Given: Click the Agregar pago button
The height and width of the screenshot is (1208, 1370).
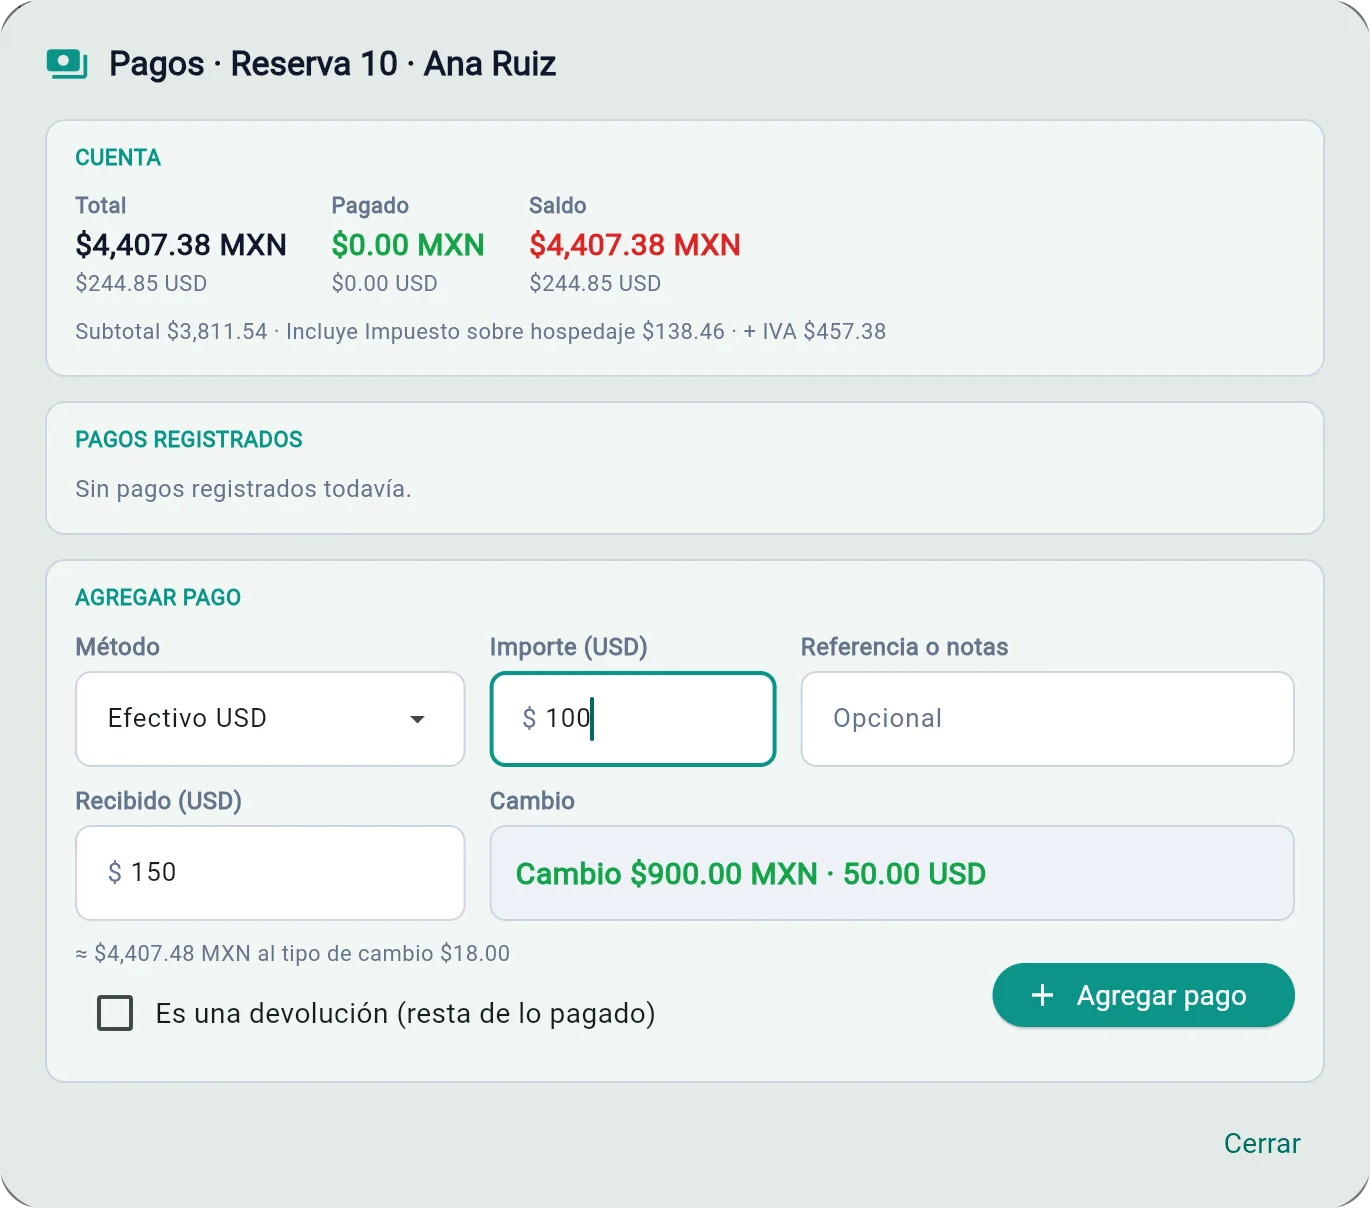Looking at the screenshot, I should 1143,995.
